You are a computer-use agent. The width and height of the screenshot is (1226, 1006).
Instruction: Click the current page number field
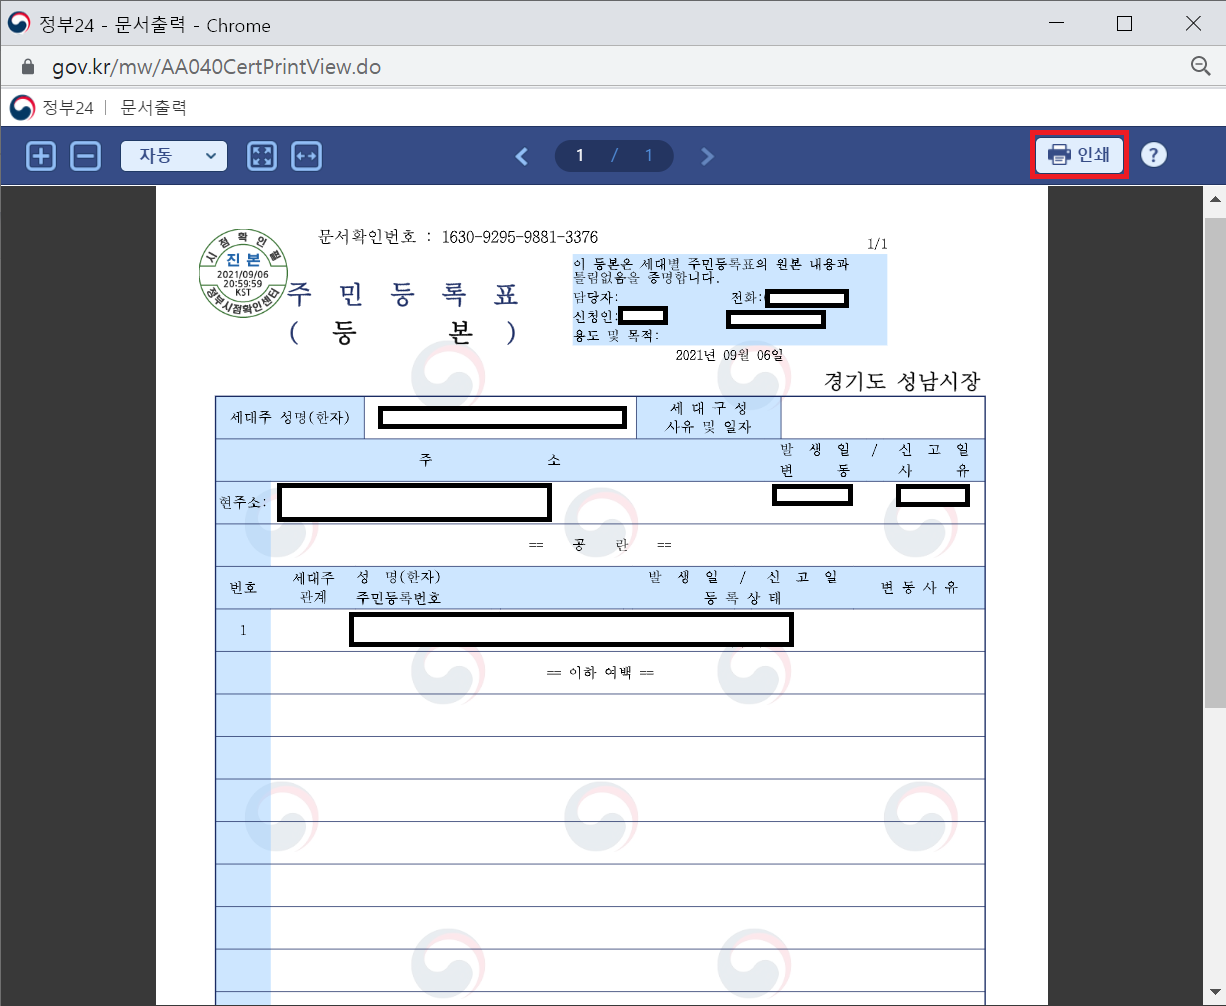tap(580, 156)
